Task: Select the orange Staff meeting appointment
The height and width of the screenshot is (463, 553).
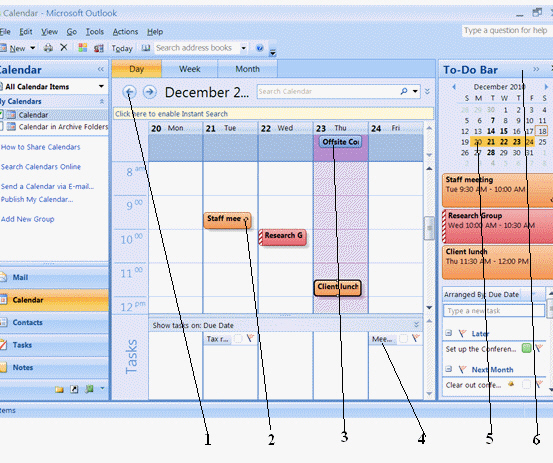Action: pos(227,220)
